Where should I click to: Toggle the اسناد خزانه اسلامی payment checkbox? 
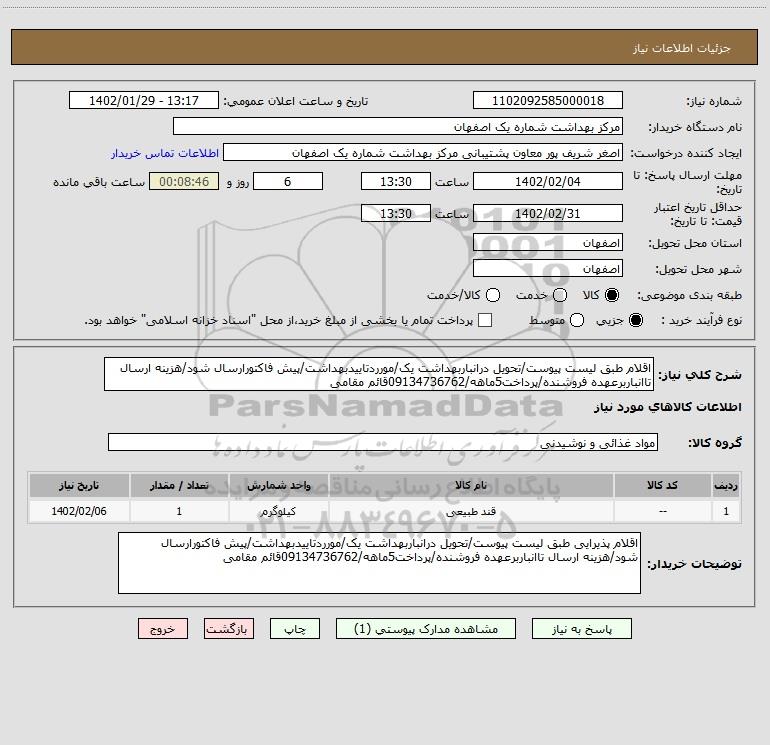[x=485, y=320]
